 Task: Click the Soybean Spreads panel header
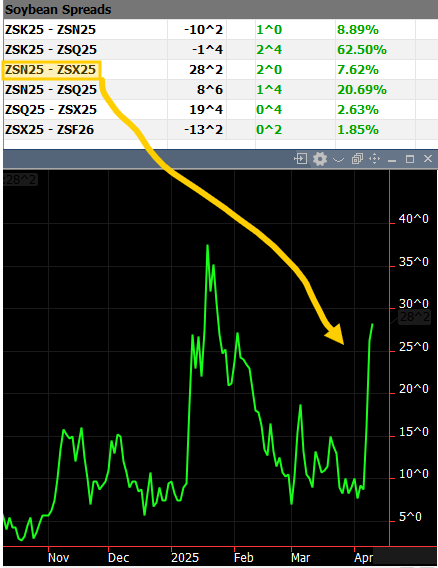(220, 9)
